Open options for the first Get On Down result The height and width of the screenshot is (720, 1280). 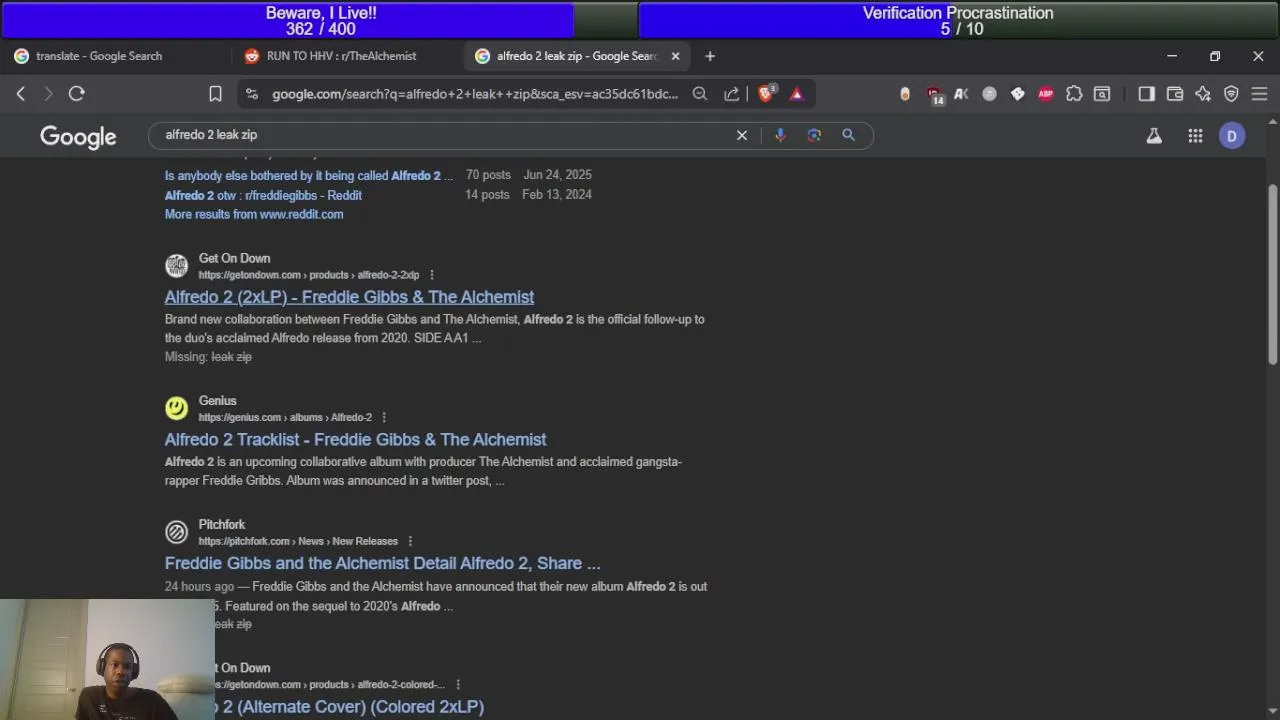(x=432, y=275)
